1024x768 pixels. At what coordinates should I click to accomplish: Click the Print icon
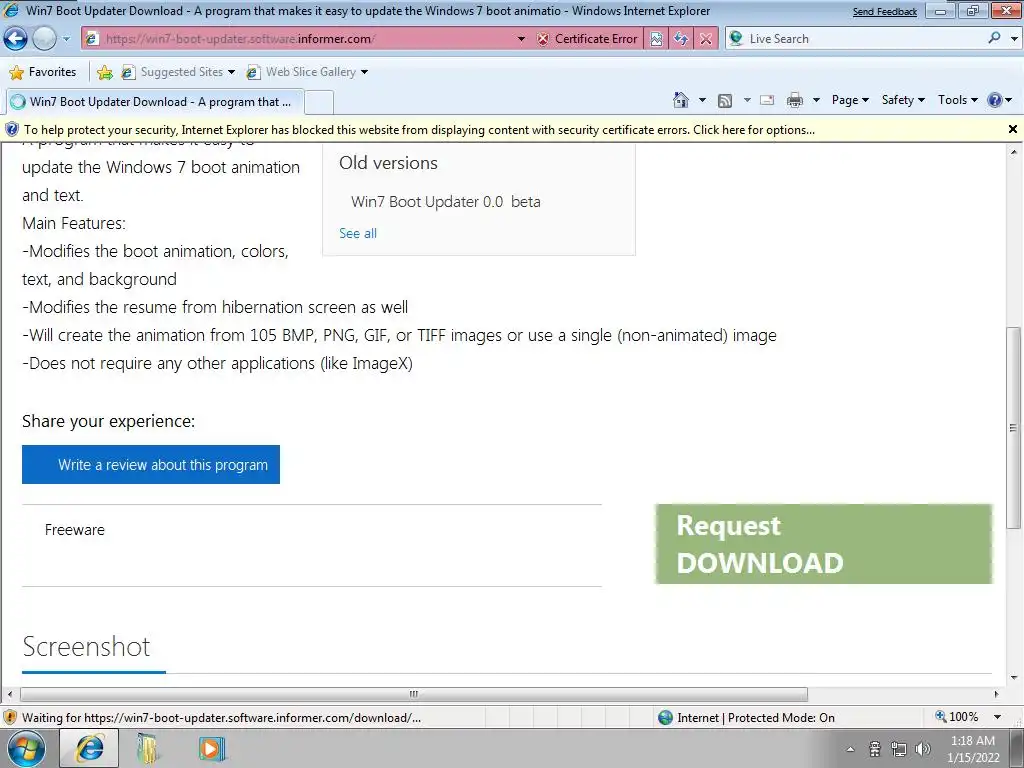(795, 100)
